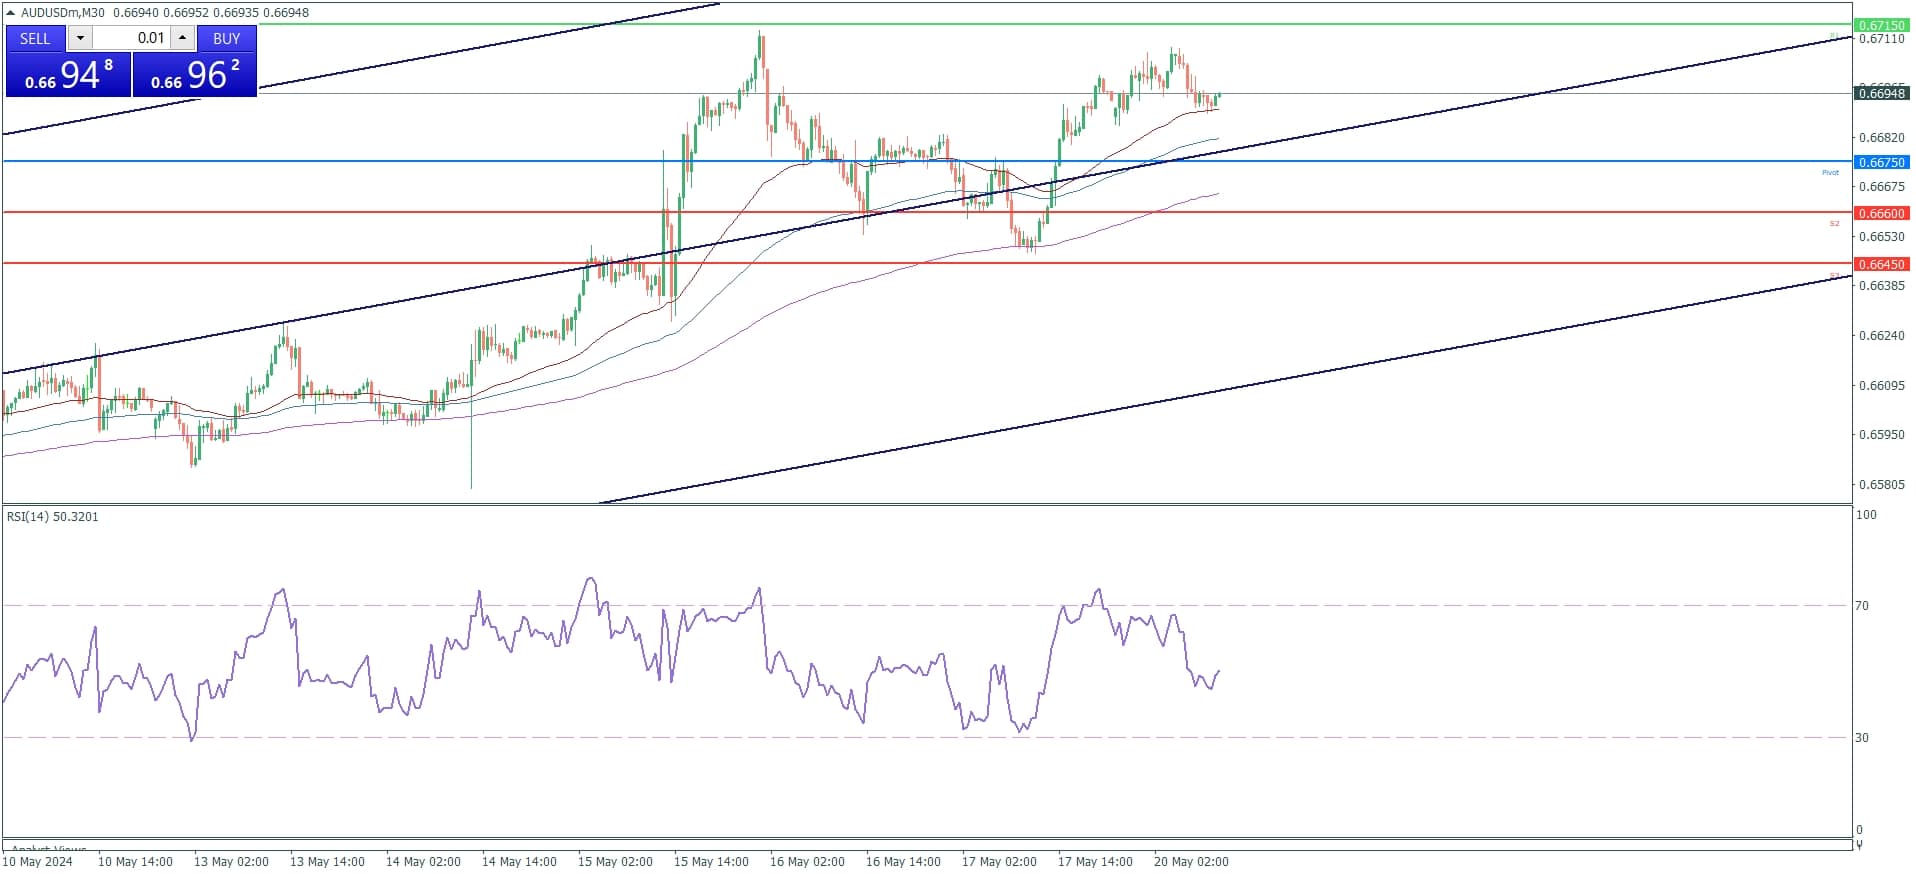Click the SELL button

point(36,38)
